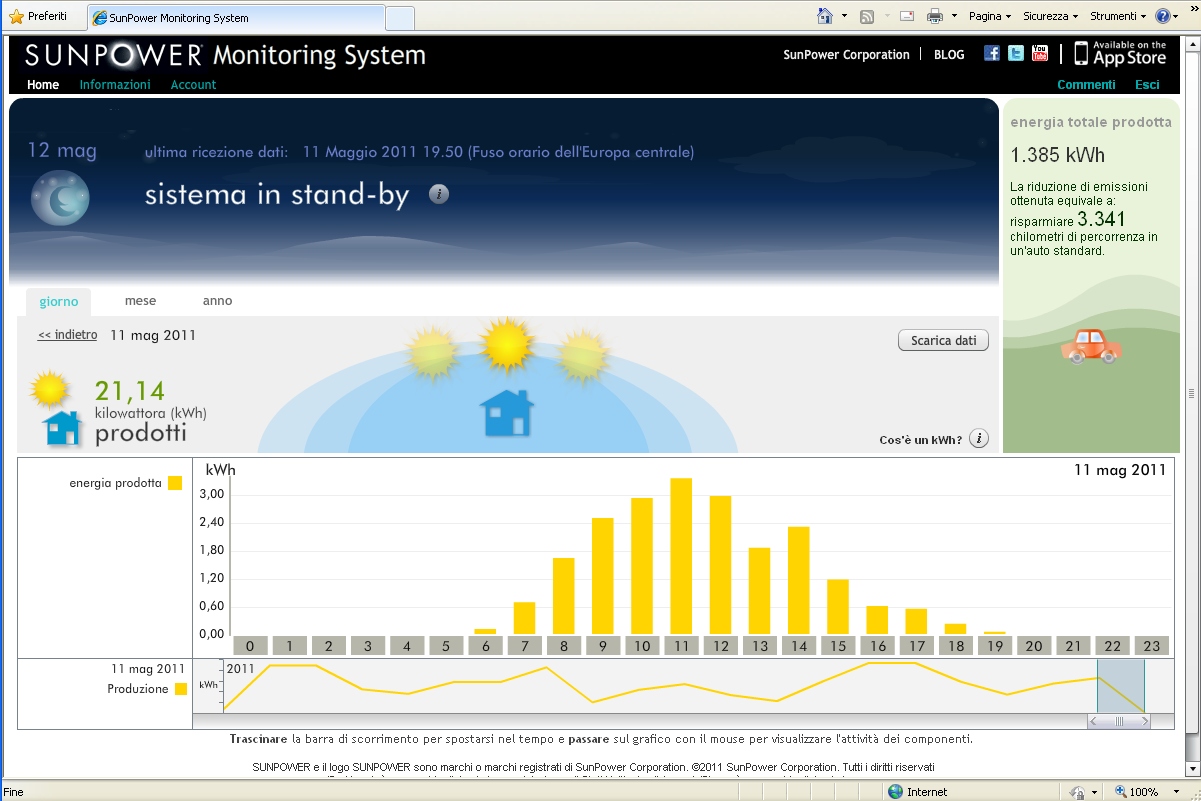Click the zoom magnifier icon in status bar
Screen dimensions: 1201x801
(x=1122, y=792)
